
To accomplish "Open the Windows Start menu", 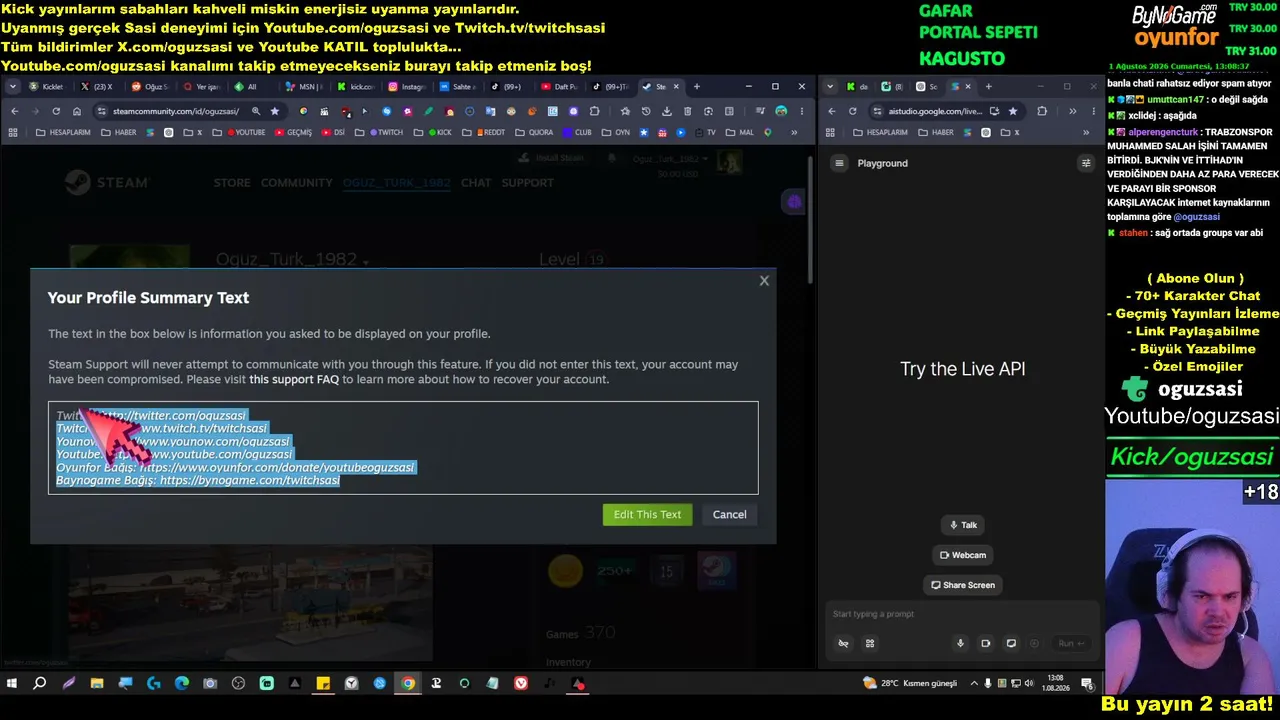I will pos(12,684).
